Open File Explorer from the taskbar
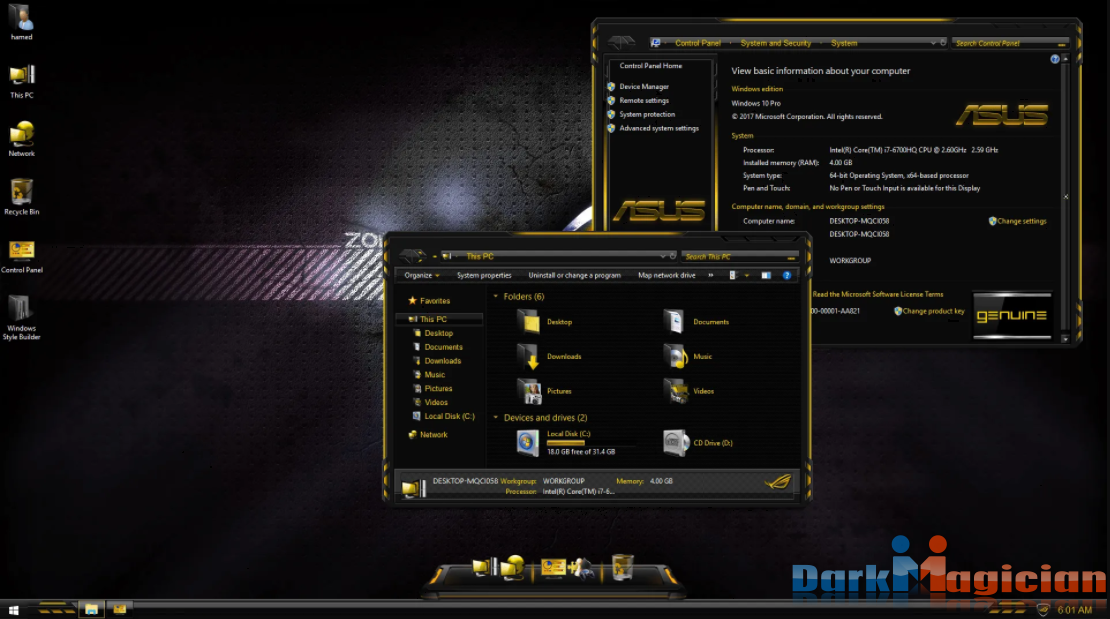1110x619 pixels. click(x=91, y=609)
